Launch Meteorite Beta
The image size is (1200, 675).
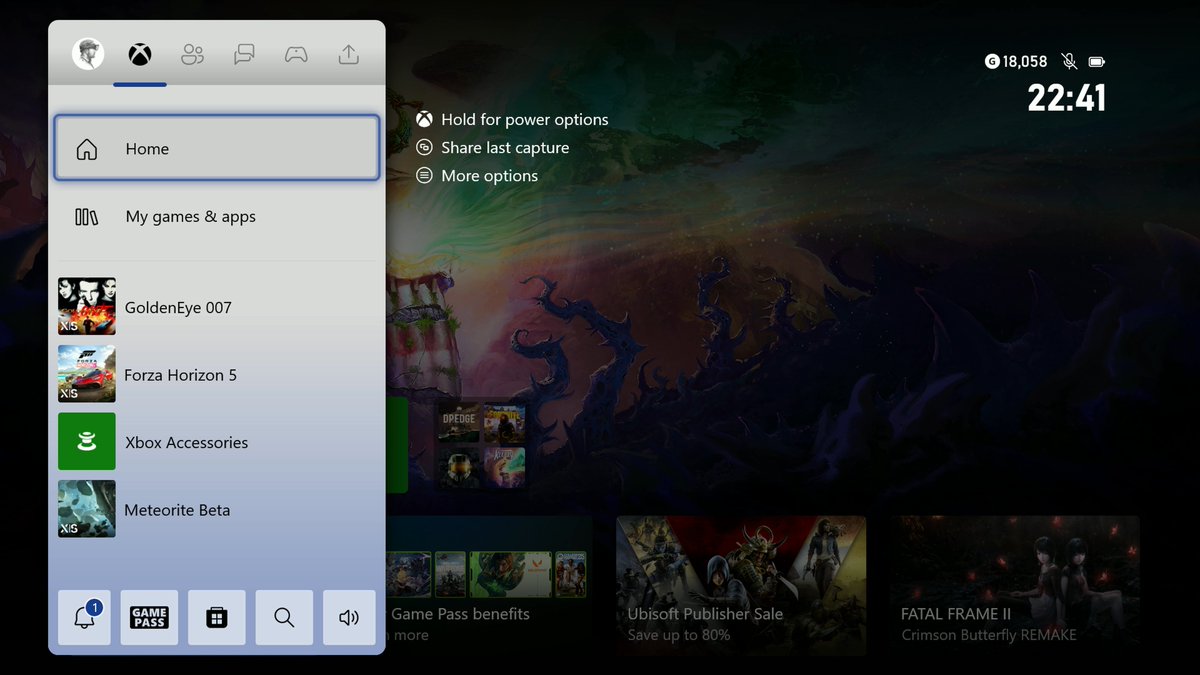coord(217,509)
